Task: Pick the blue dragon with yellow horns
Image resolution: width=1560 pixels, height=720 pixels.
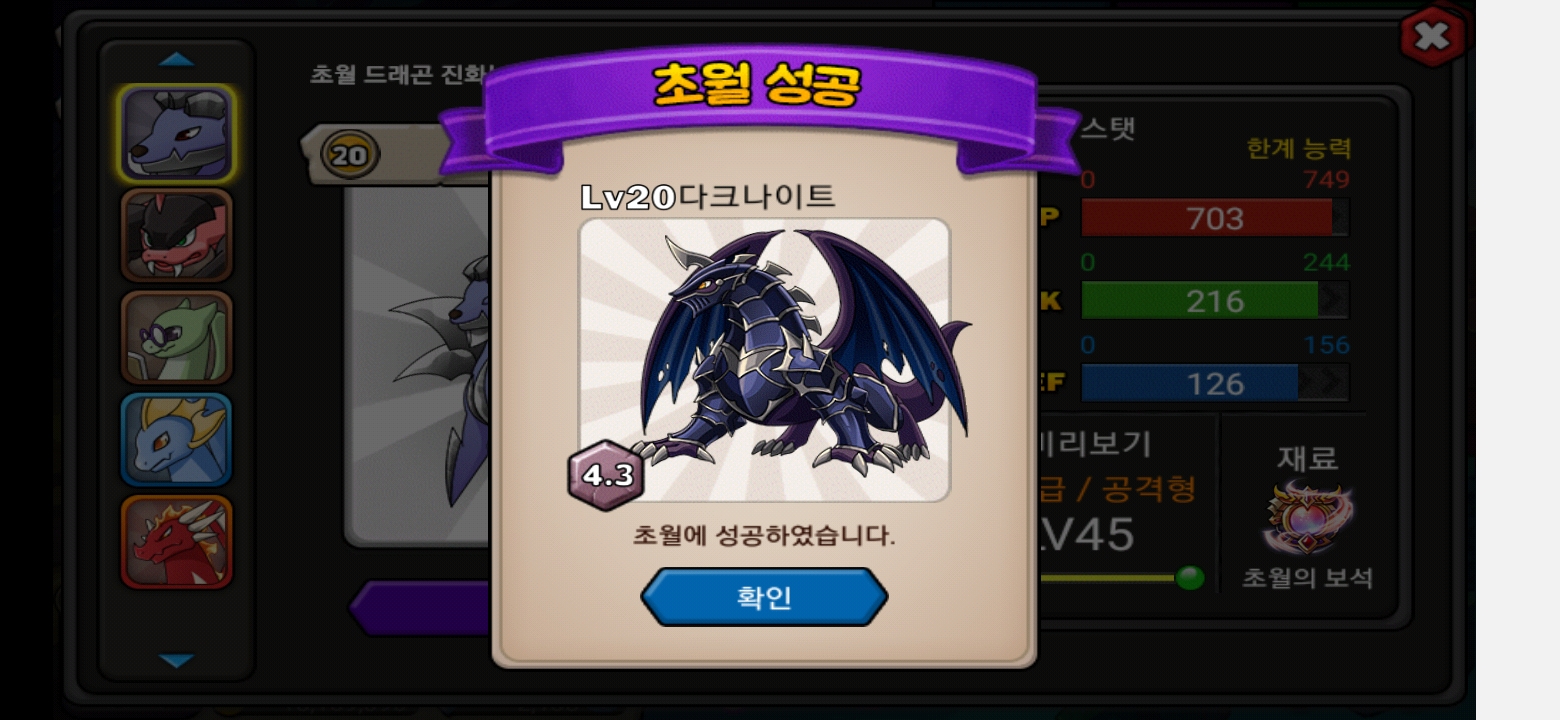Action: (177, 440)
